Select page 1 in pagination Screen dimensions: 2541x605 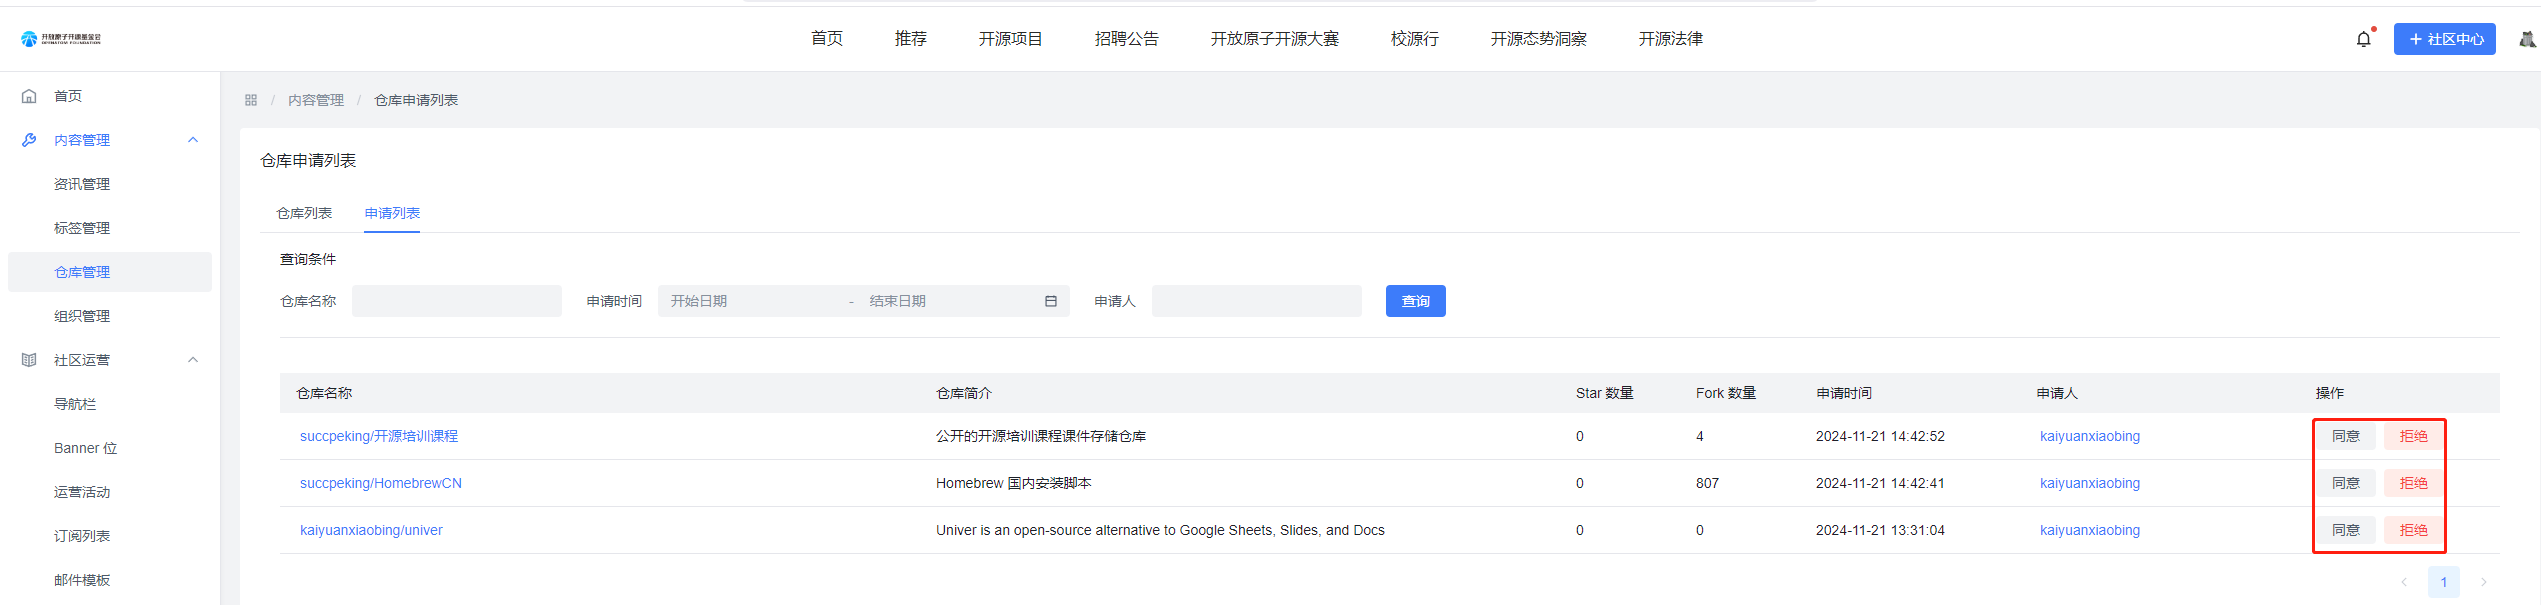click(x=2444, y=582)
